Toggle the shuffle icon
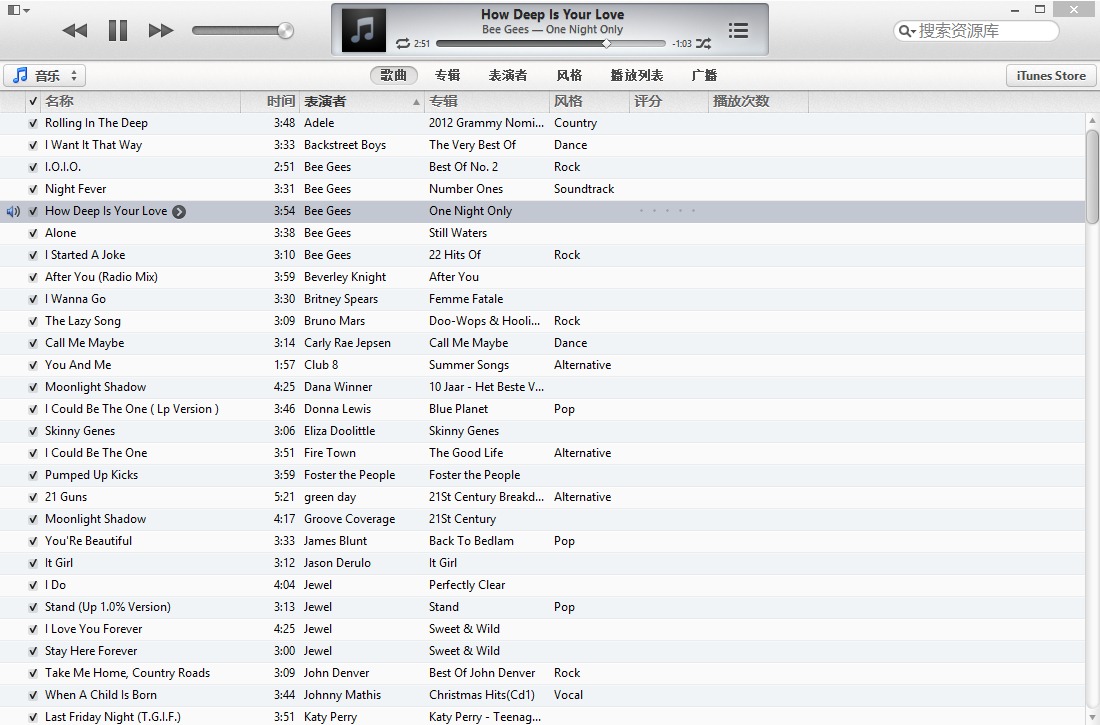The image size is (1100, 725). click(x=704, y=44)
